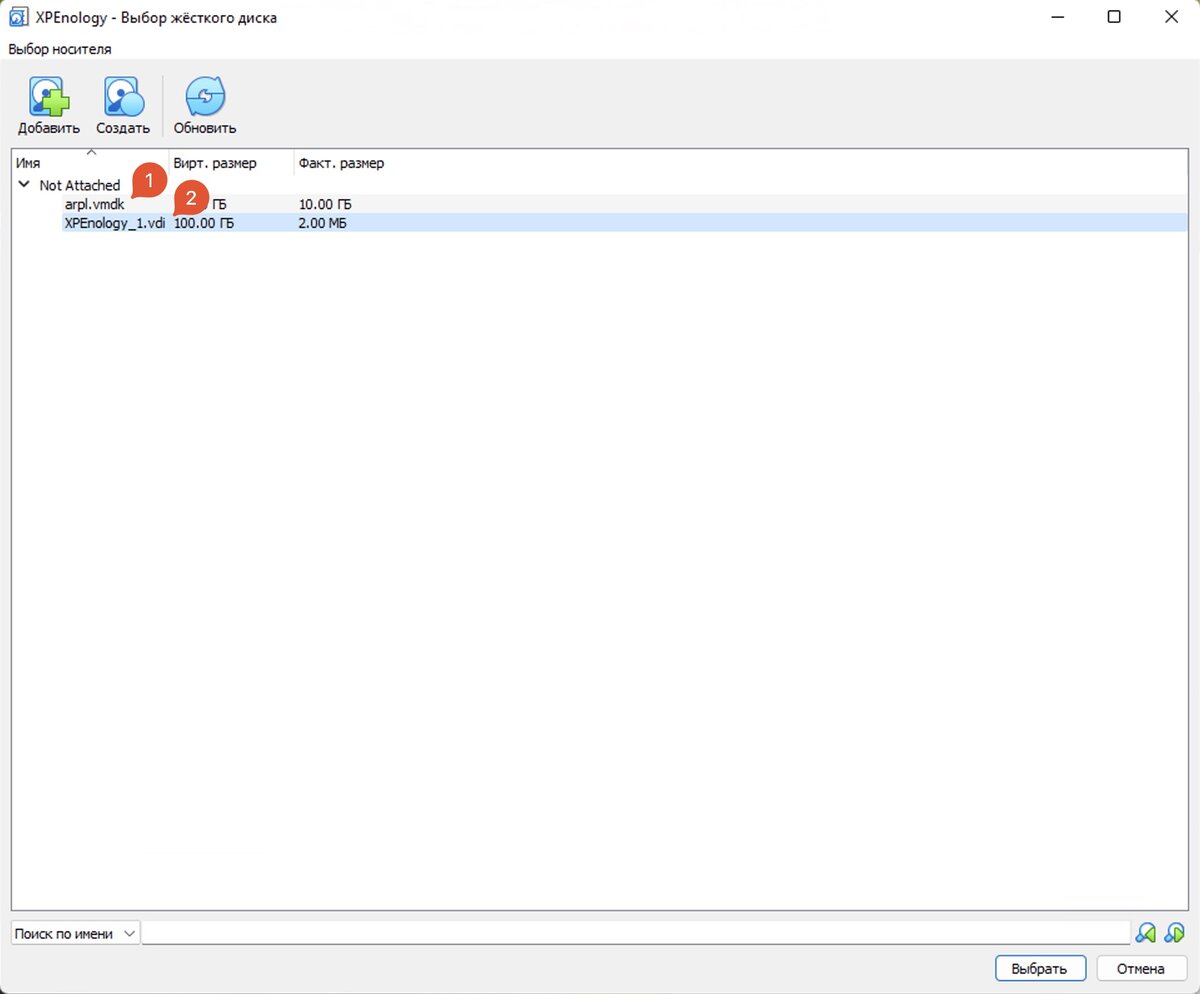Click the 100.00 ГБ virtual size cell
1200x994 pixels.
coord(204,223)
